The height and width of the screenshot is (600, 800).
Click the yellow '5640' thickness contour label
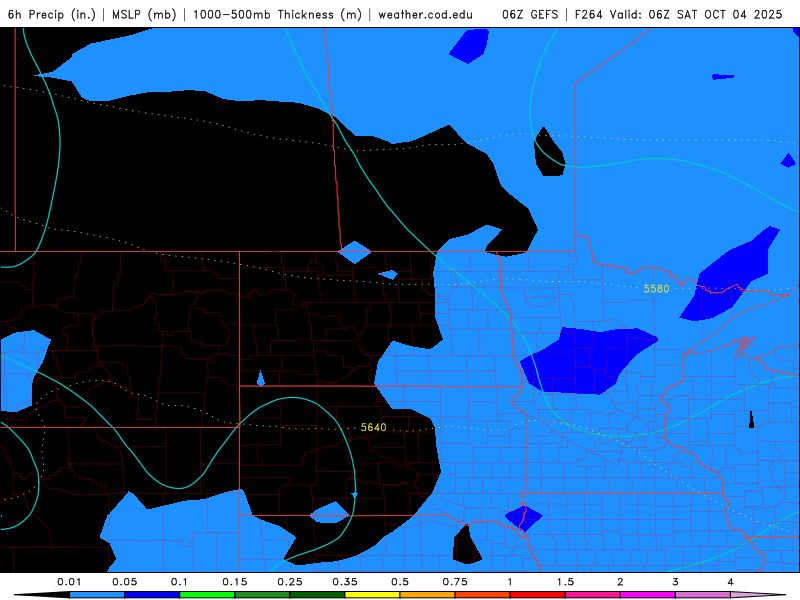pyautogui.click(x=373, y=428)
